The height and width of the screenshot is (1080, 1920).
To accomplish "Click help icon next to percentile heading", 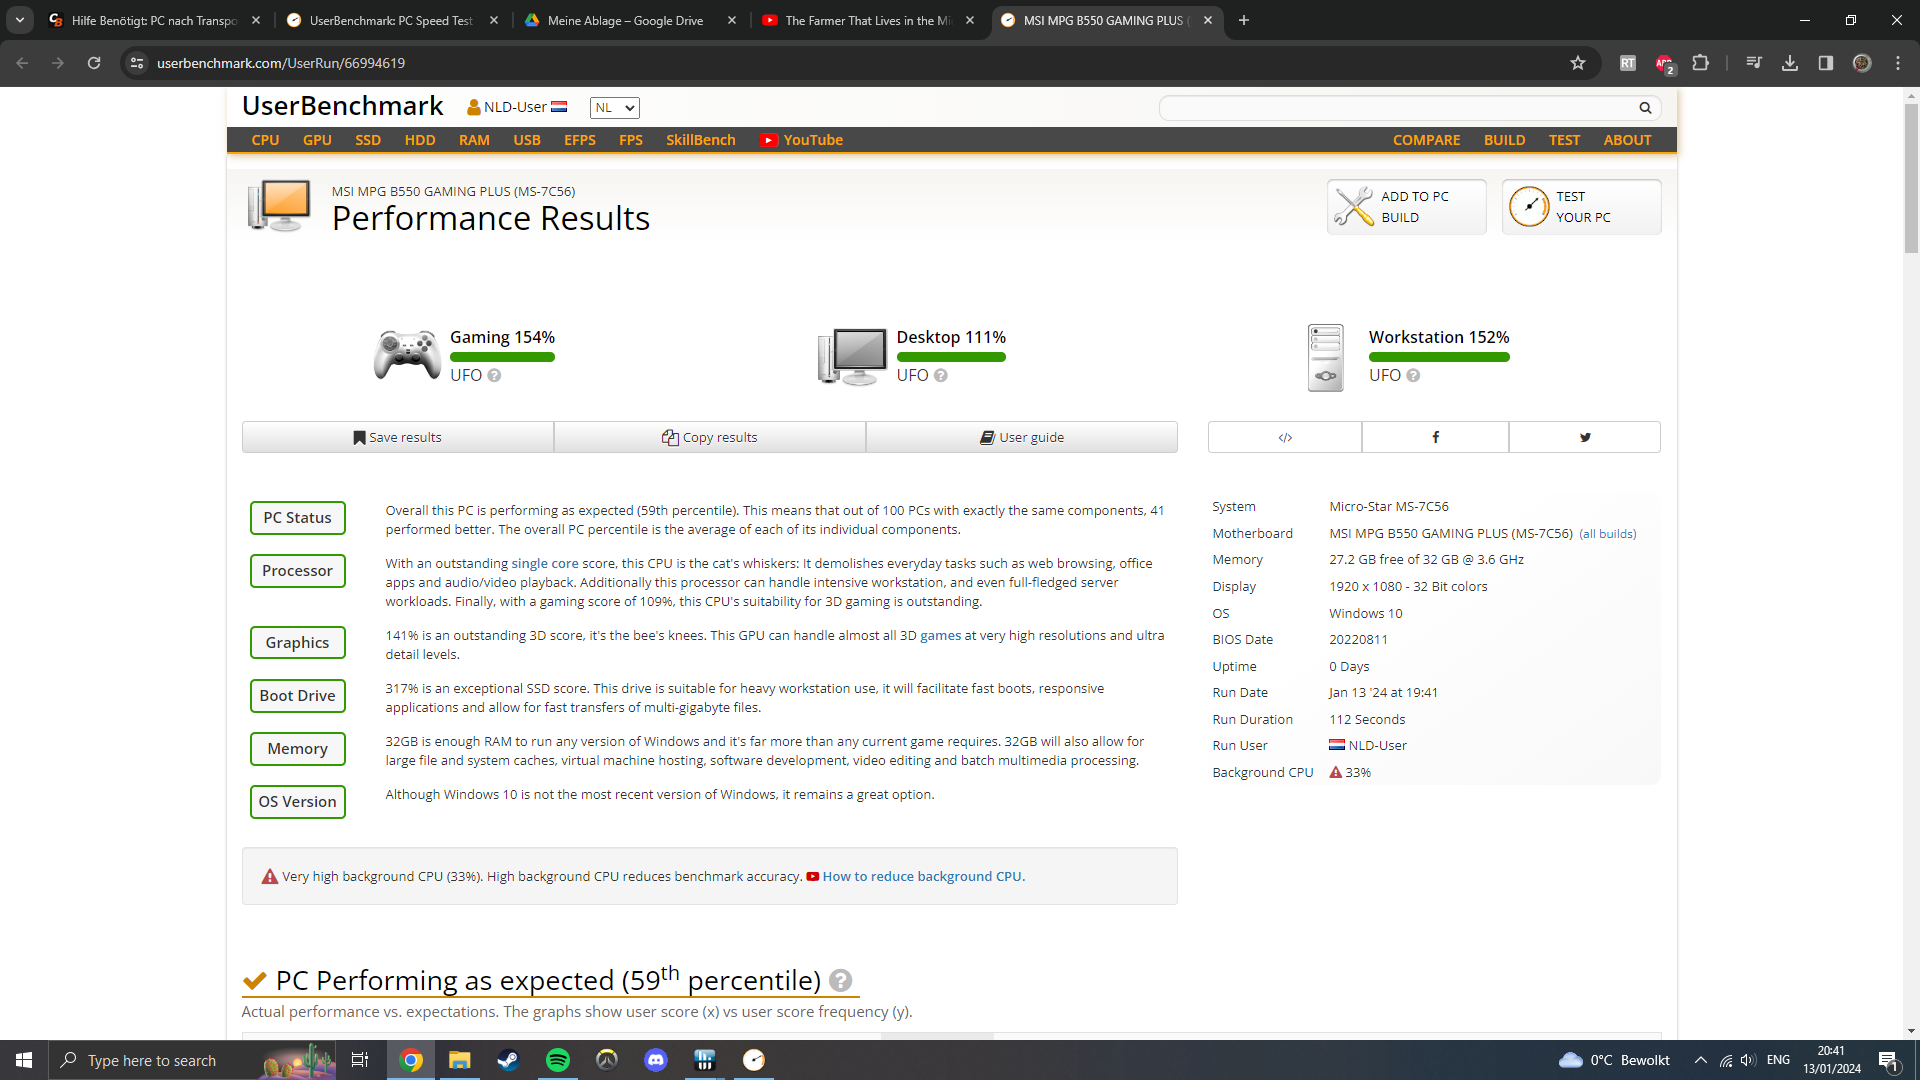I will click(841, 981).
